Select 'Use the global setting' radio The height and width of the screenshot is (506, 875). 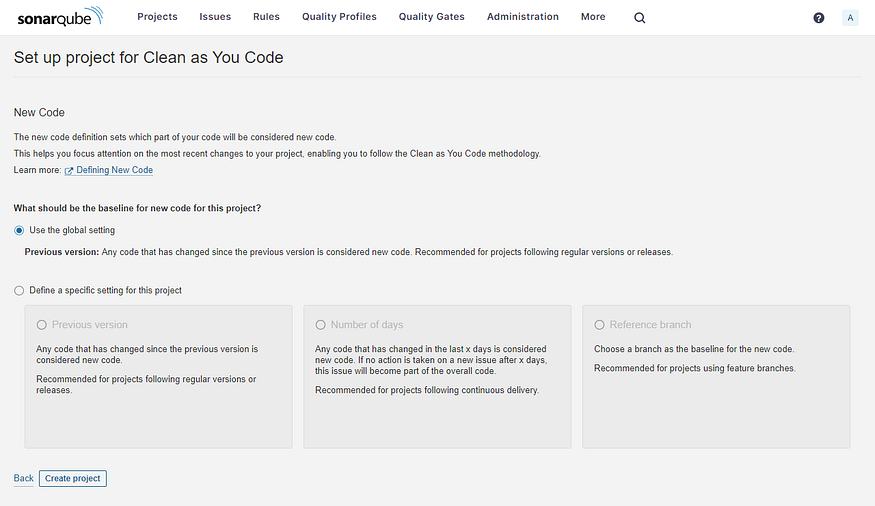click(19, 230)
